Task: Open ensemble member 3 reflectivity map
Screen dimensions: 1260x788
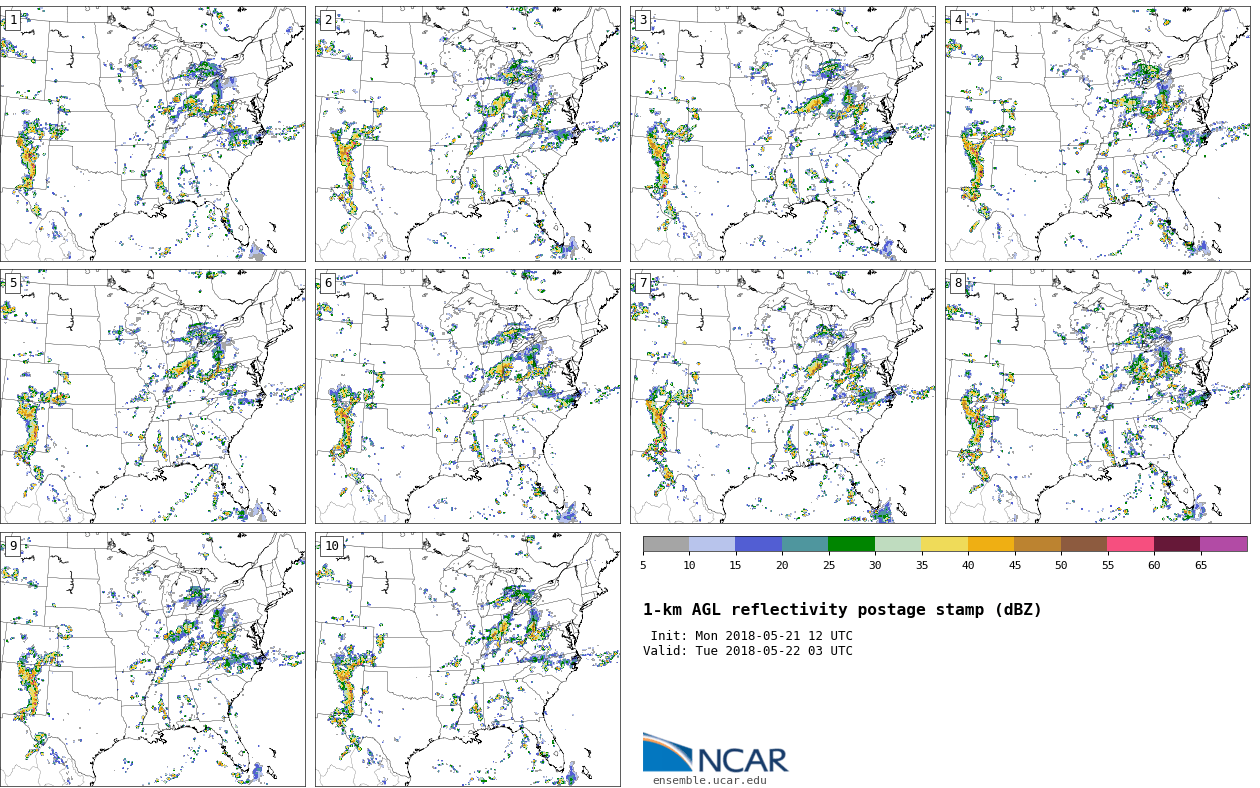Action: pyautogui.click(x=782, y=134)
